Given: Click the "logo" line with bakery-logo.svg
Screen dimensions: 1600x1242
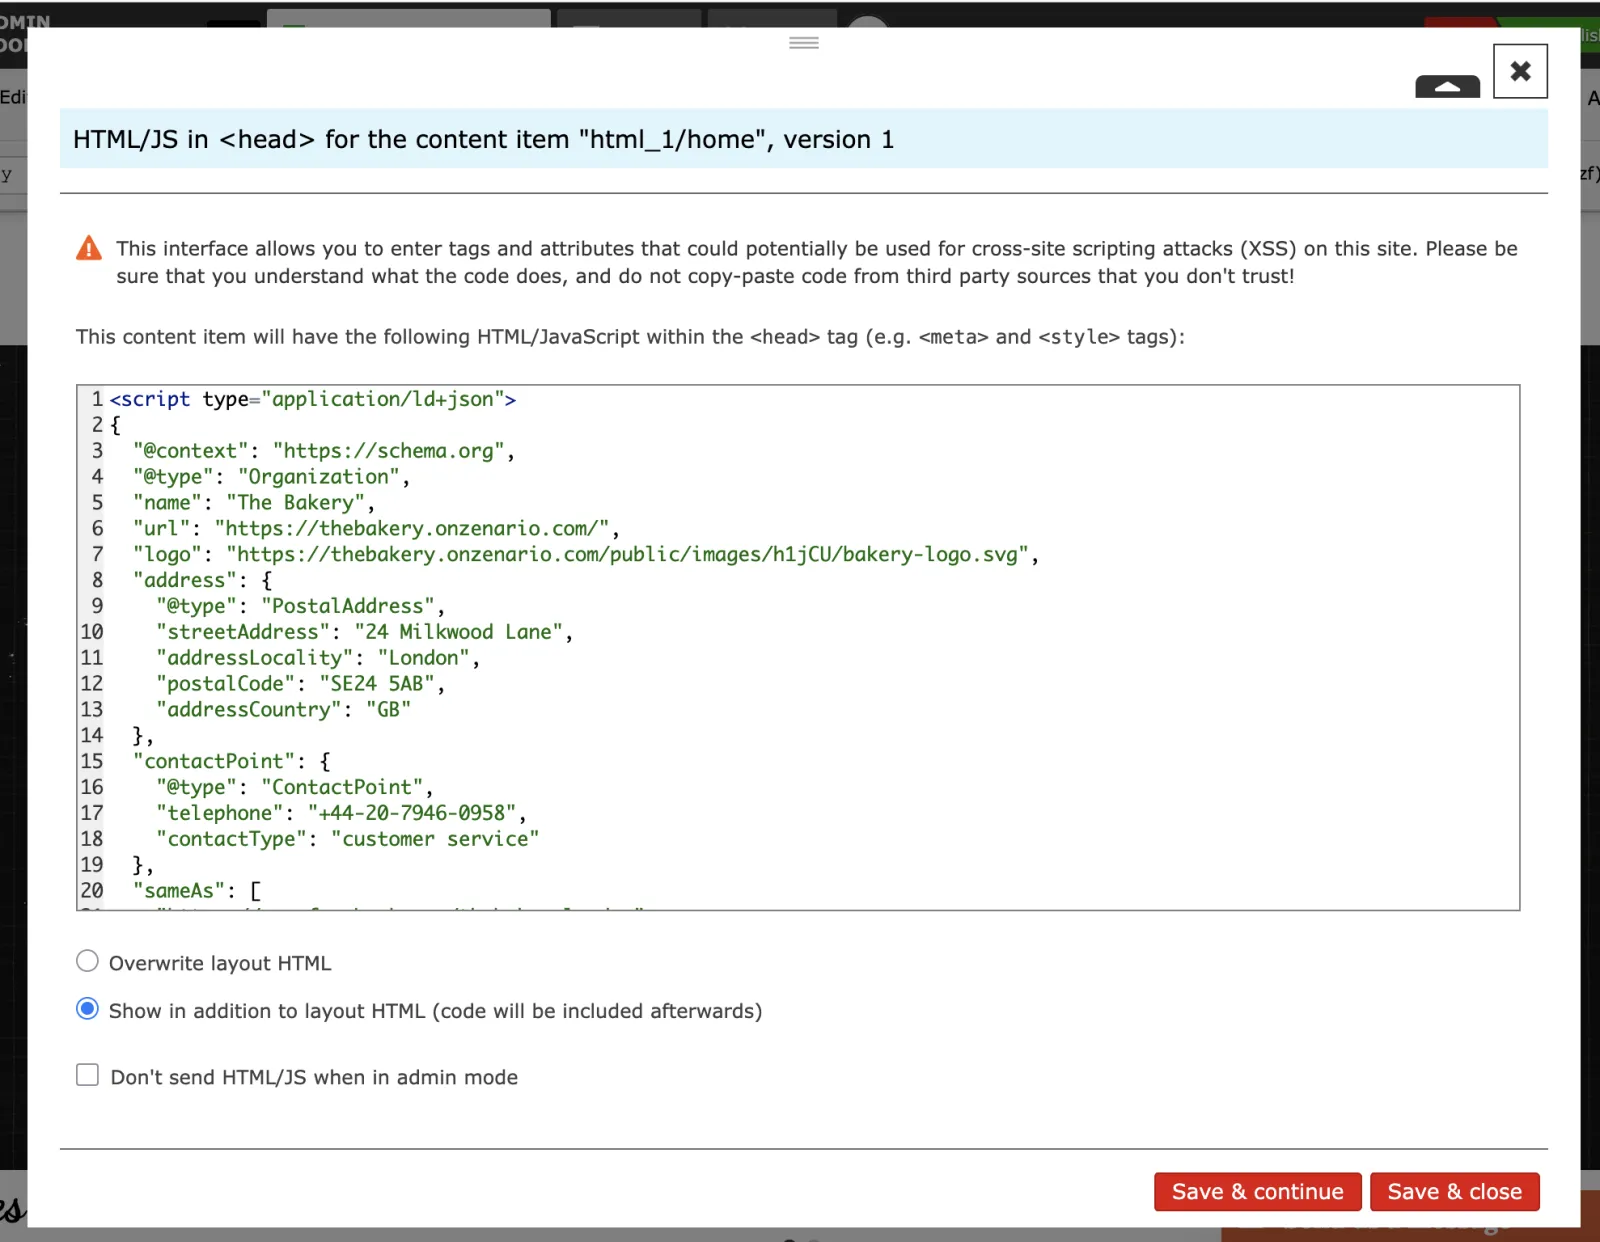Looking at the screenshot, I should pos(586,555).
